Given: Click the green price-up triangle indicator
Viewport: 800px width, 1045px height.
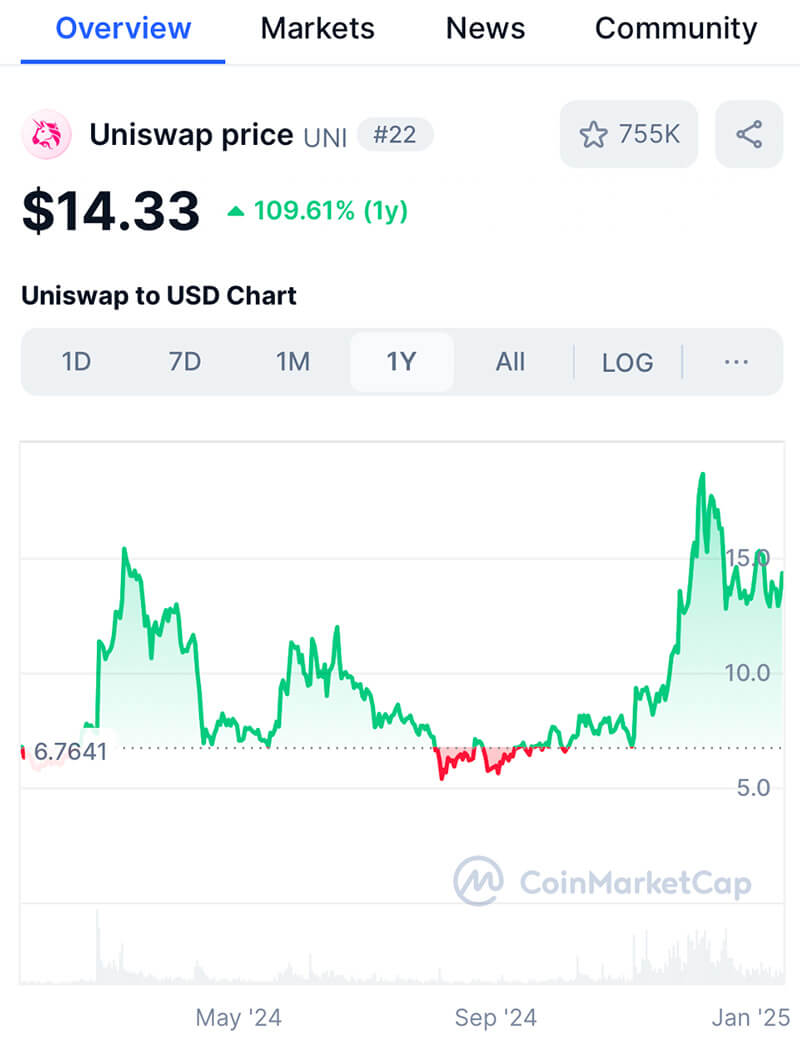Looking at the screenshot, I should pos(236,211).
